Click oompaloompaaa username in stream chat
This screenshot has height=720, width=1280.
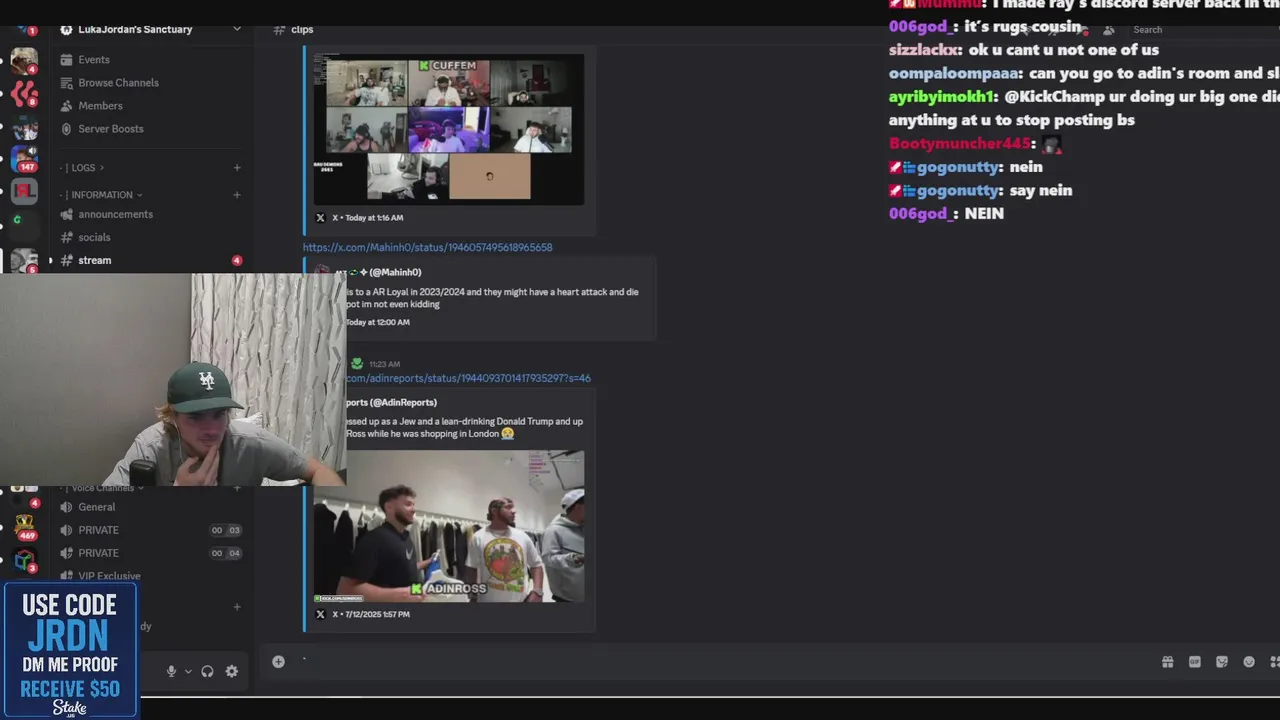[954, 73]
